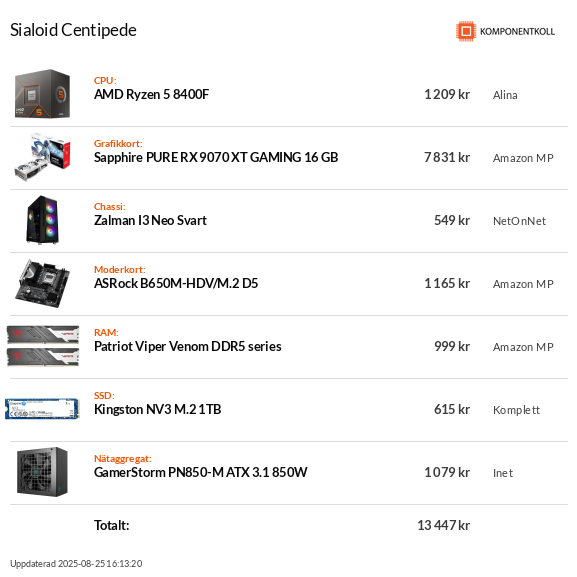Viewport: 577px width, 577px height.
Task: Click the Komponentkoll chip logo icon
Action: point(466,31)
